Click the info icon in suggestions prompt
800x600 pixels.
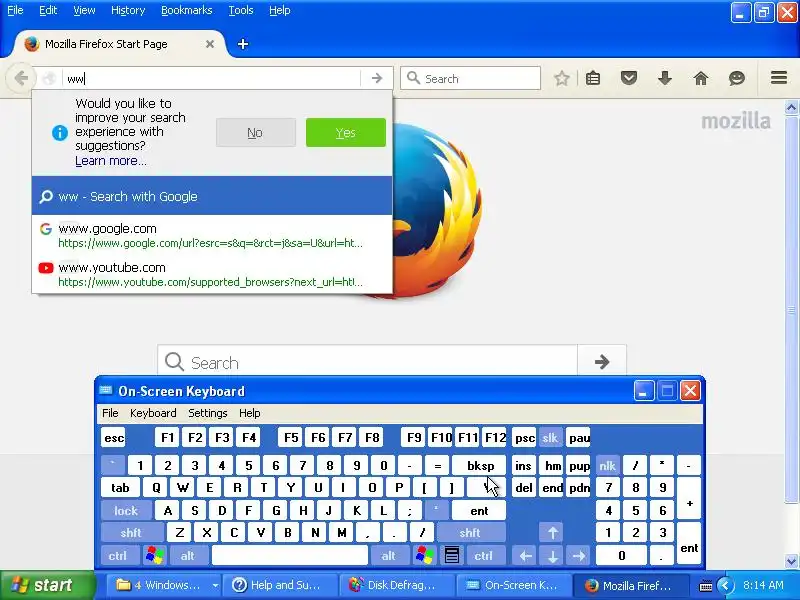(60, 133)
